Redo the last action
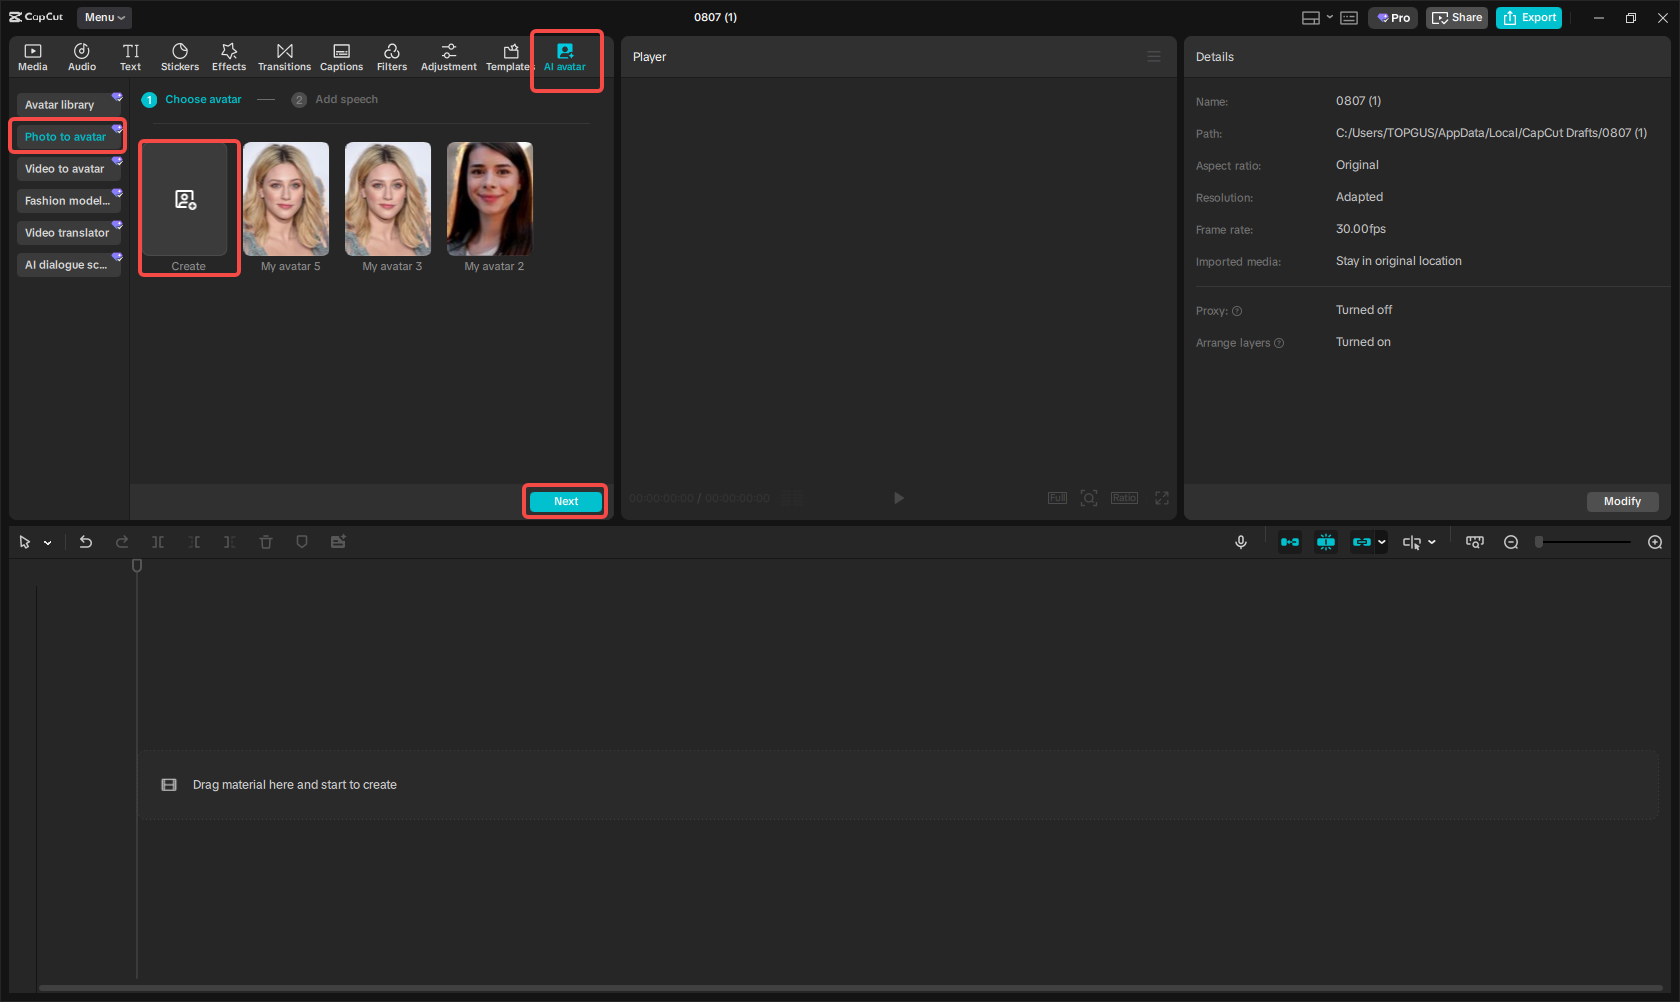 click(x=122, y=542)
